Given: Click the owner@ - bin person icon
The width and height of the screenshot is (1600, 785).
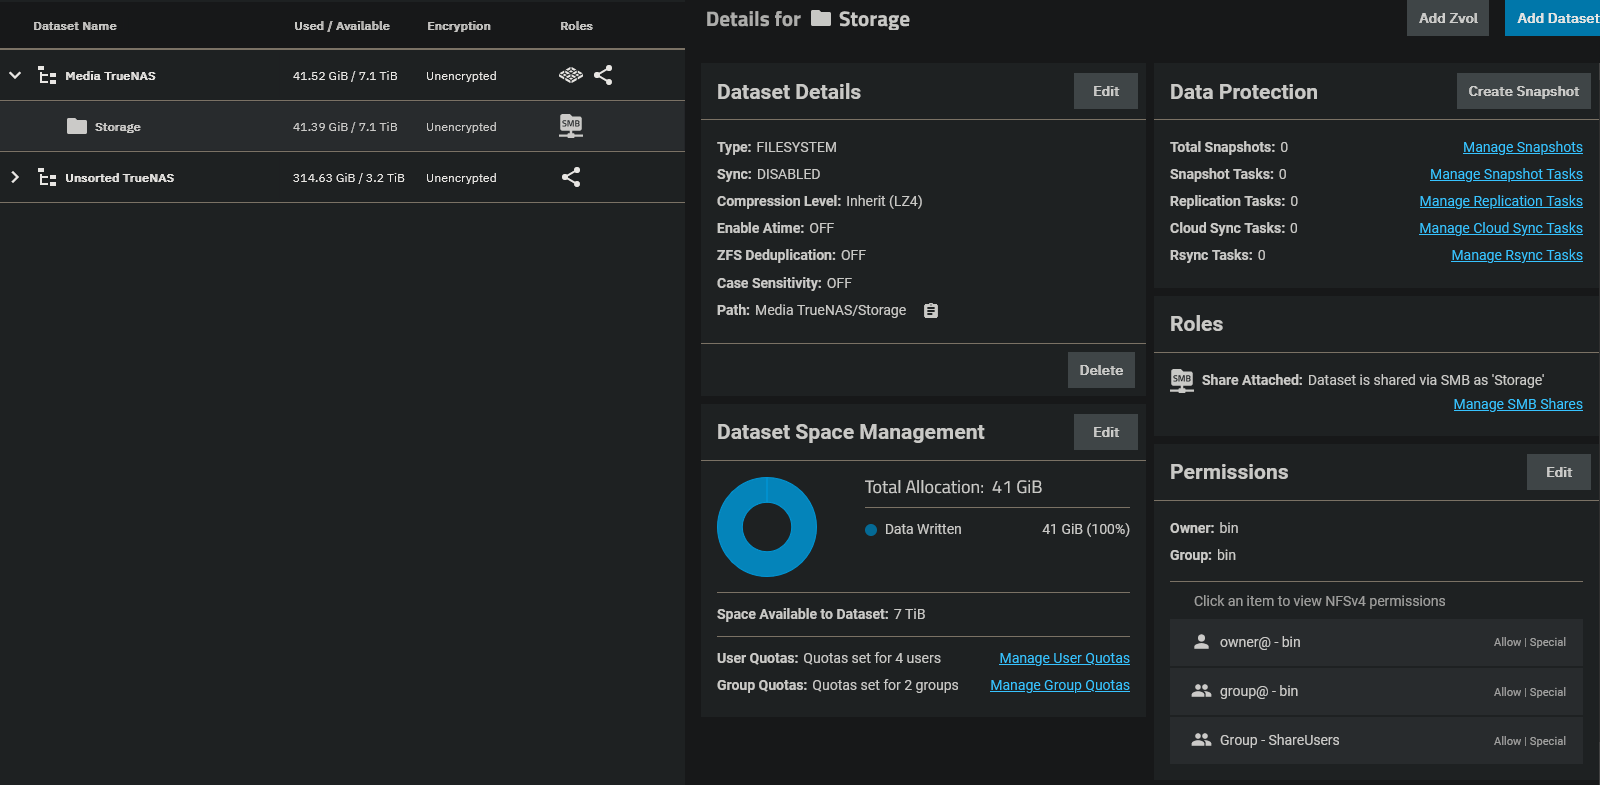Looking at the screenshot, I should click(1201, 642).
